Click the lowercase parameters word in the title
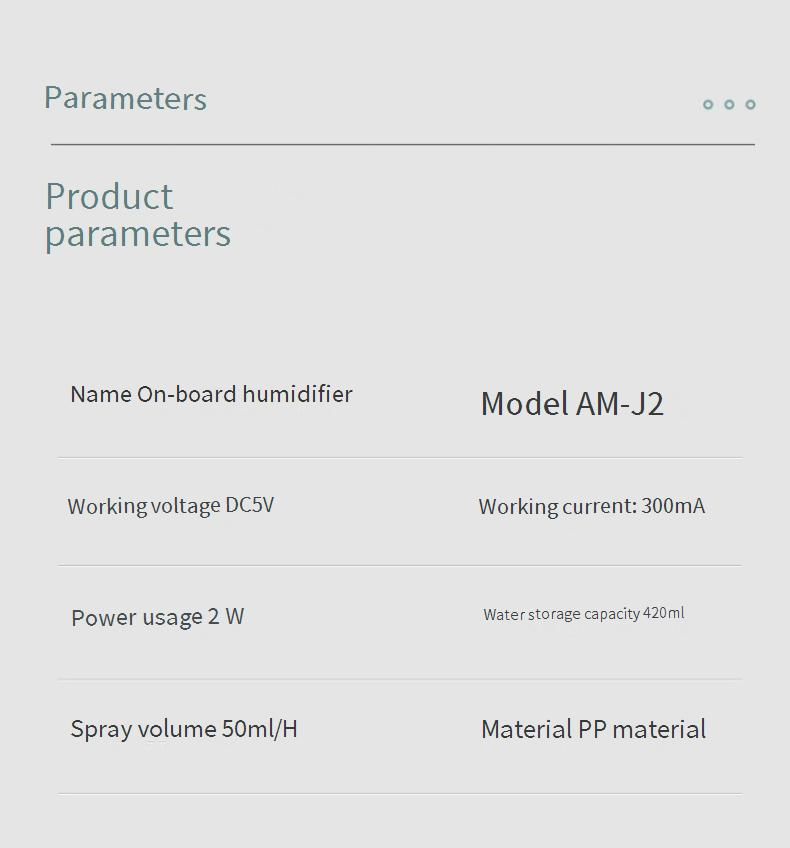This screenshot has width=790, height=848. click(x=138, y=234)
